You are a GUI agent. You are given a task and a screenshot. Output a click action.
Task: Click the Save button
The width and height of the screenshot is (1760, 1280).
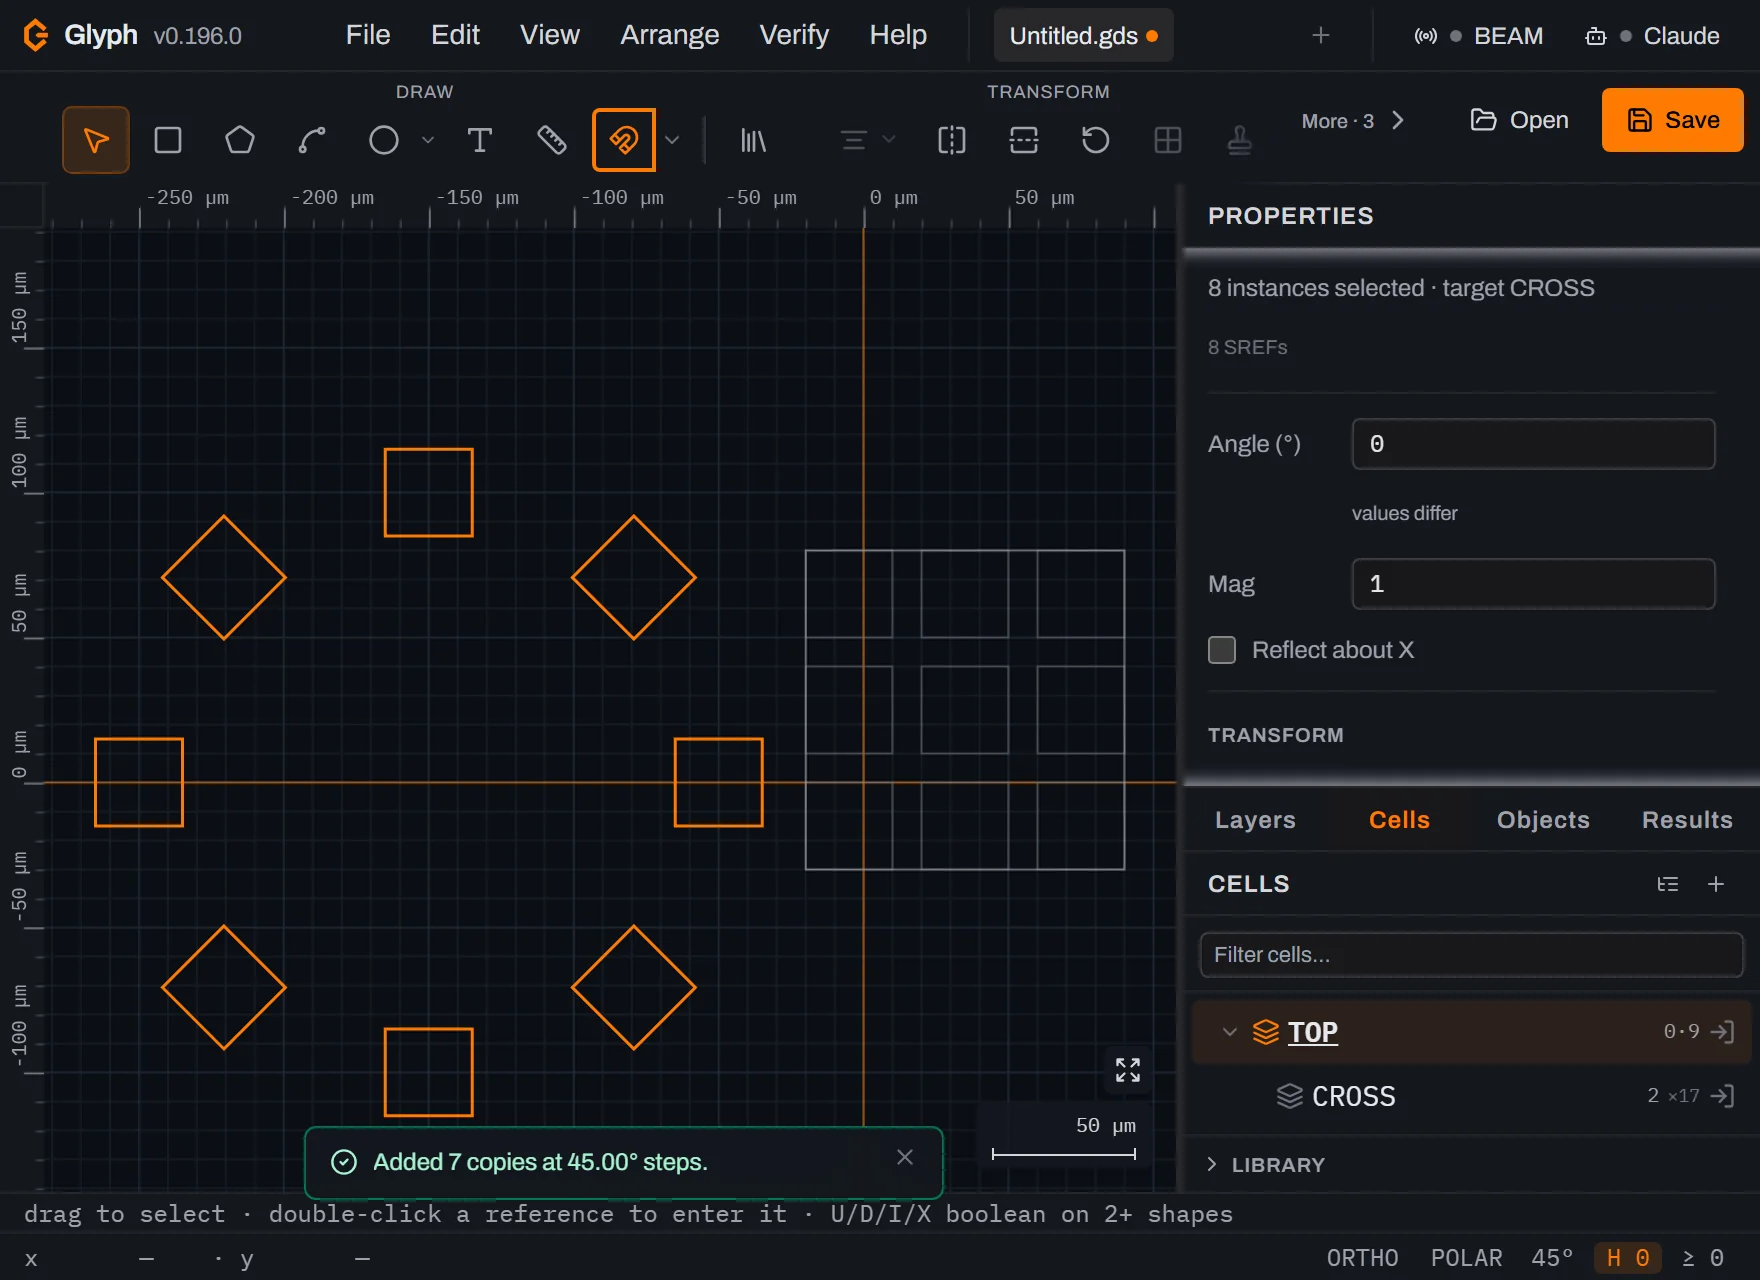[x=1673, y=120]
